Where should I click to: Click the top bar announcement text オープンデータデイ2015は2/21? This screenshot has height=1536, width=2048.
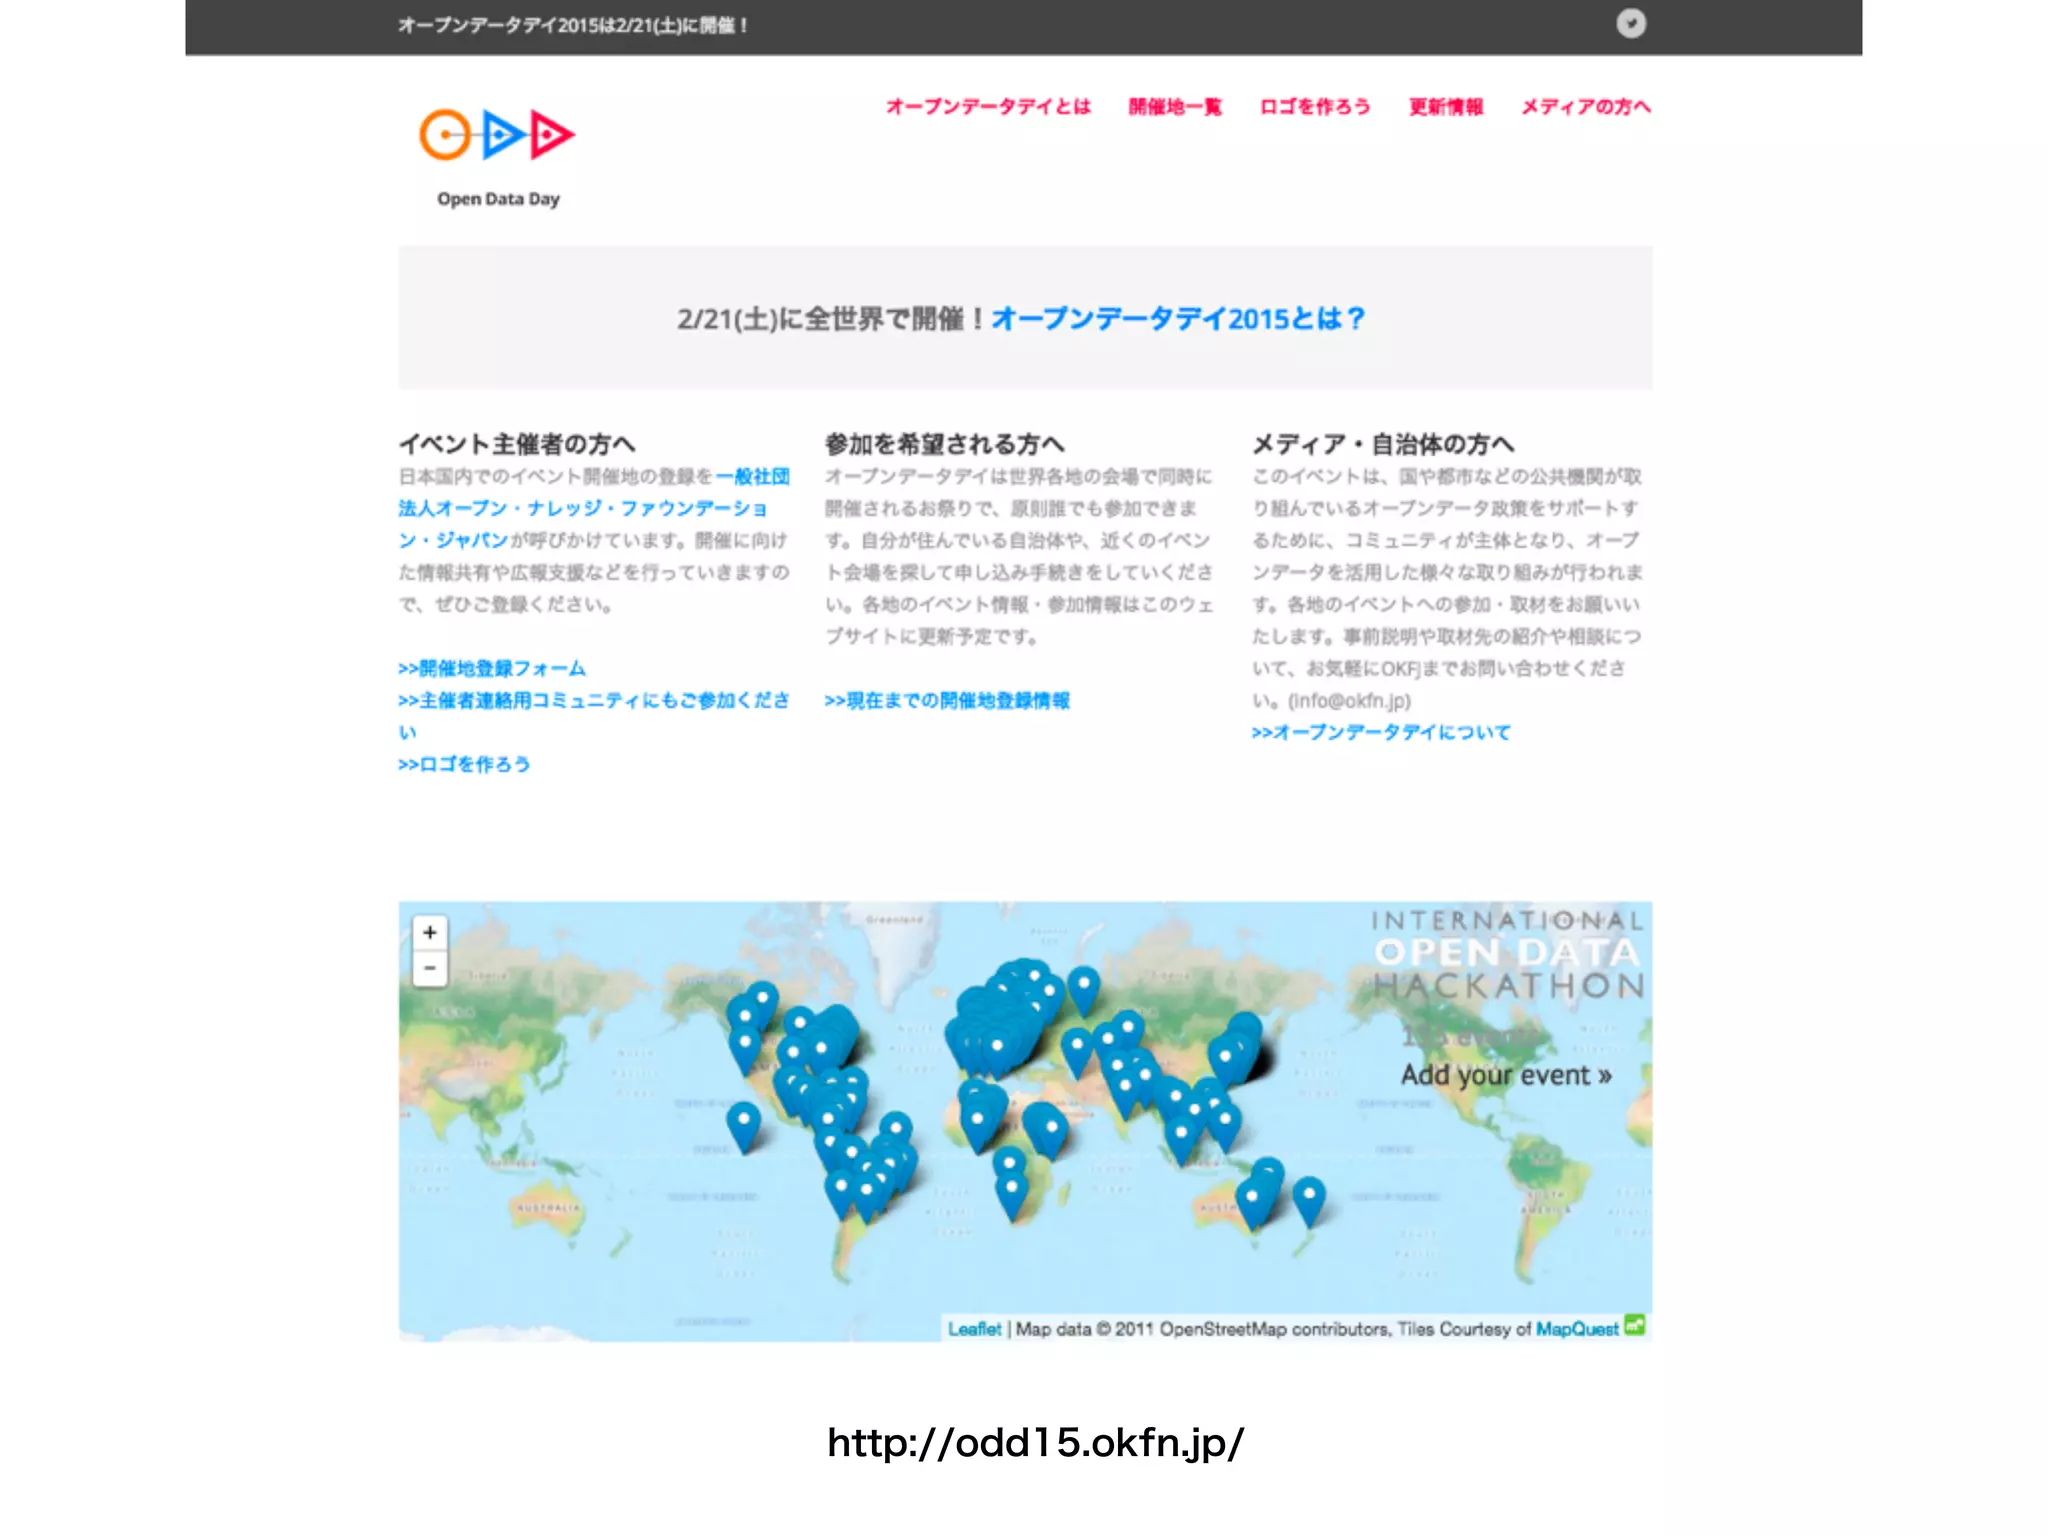(572, 25)
